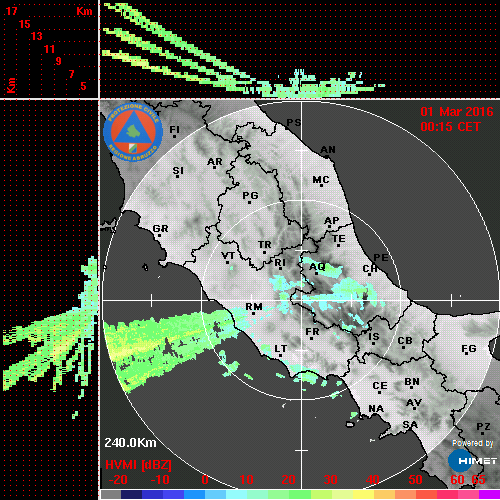
Task: Click the 'SA' city label
Action: coord(410,425)
